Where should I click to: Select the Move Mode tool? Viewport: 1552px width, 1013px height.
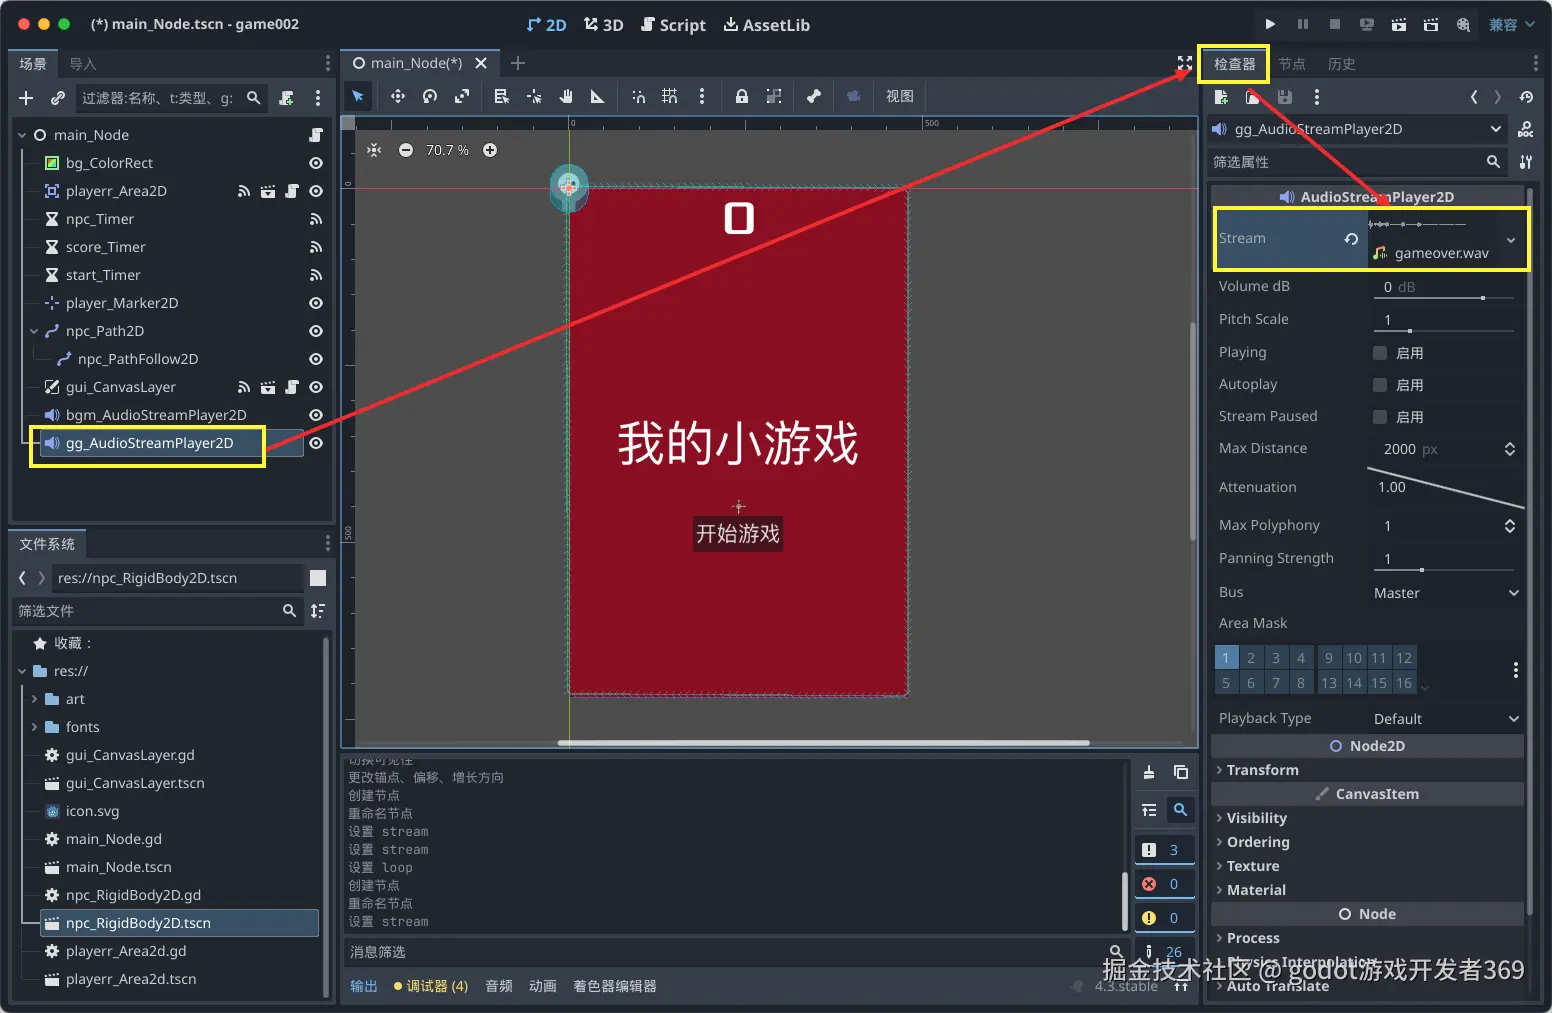(398, 96)
